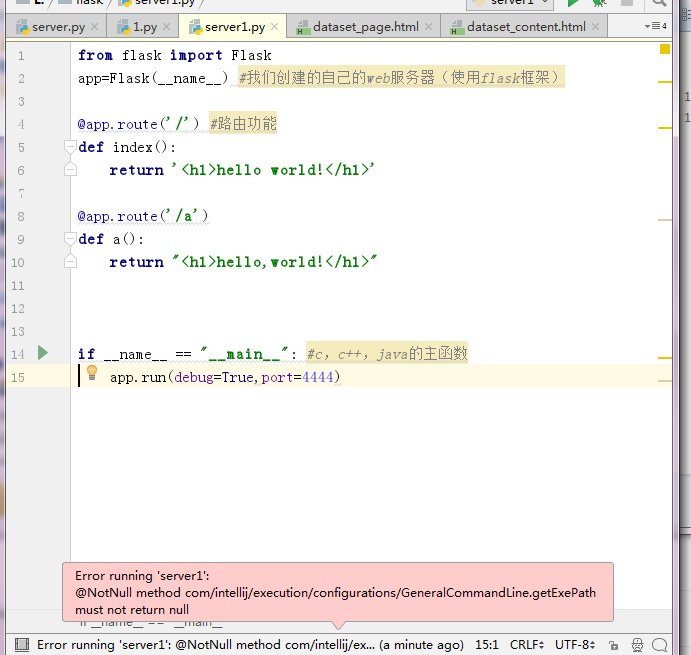Close the dataset_page.html tab
Screen dimensions: 691x655
pyautogui.click(x=428, y=26)
